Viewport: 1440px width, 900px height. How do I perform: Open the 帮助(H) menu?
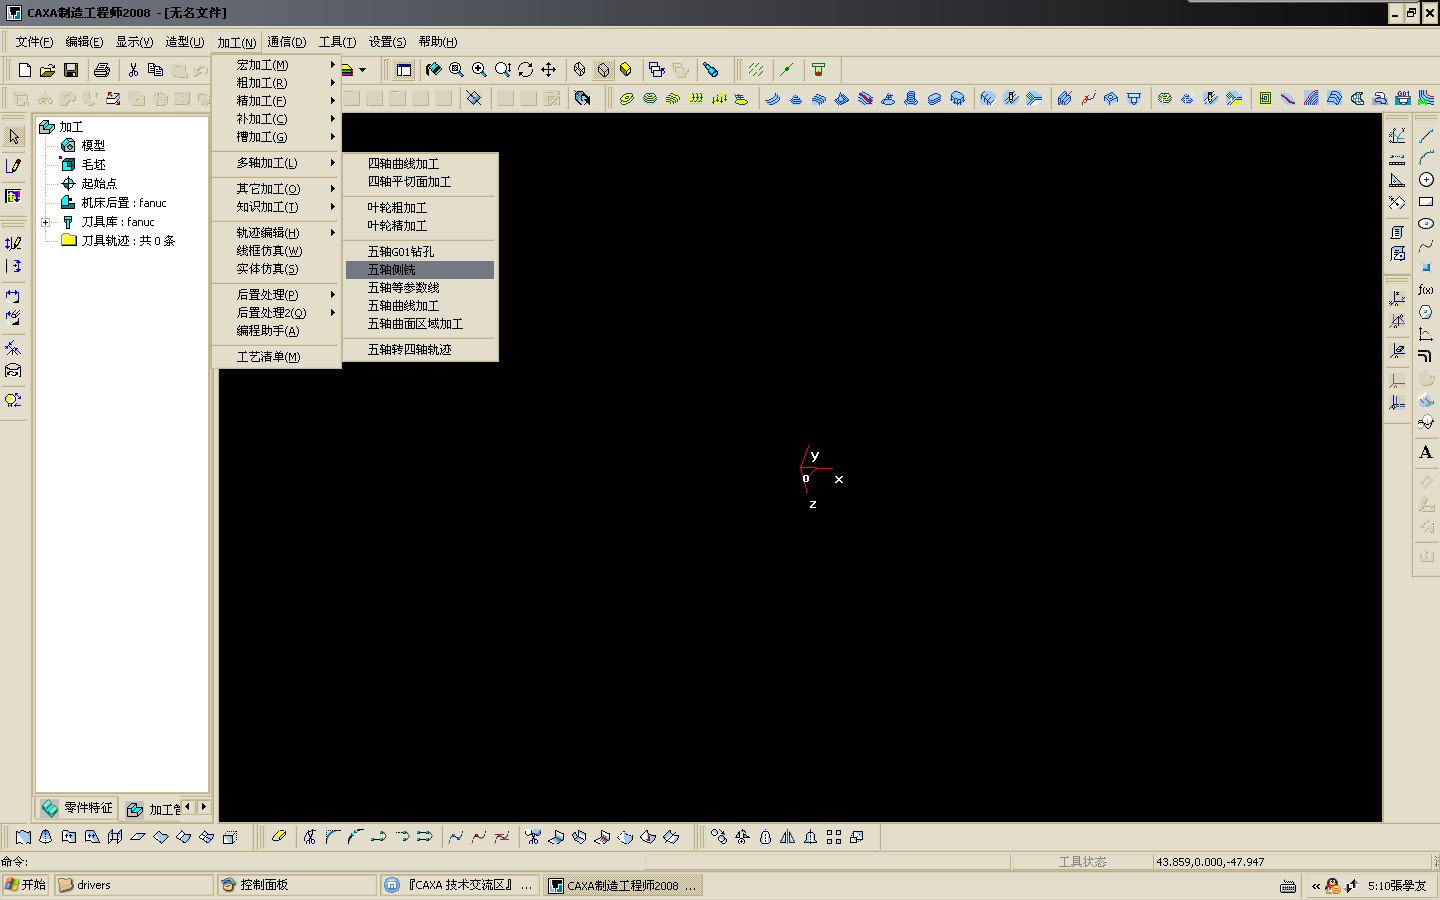[437, 42]
